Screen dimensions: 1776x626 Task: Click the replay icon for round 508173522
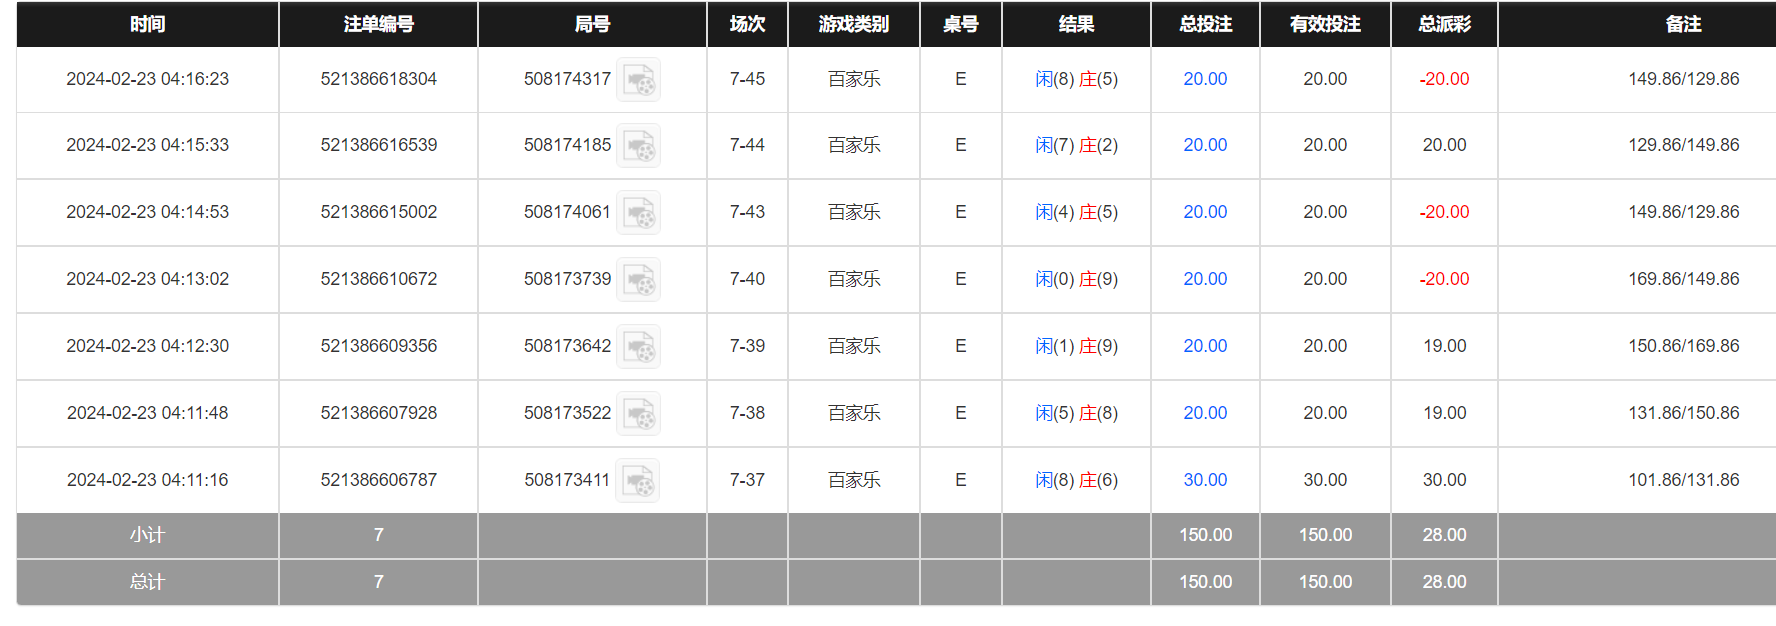[638, 414]
